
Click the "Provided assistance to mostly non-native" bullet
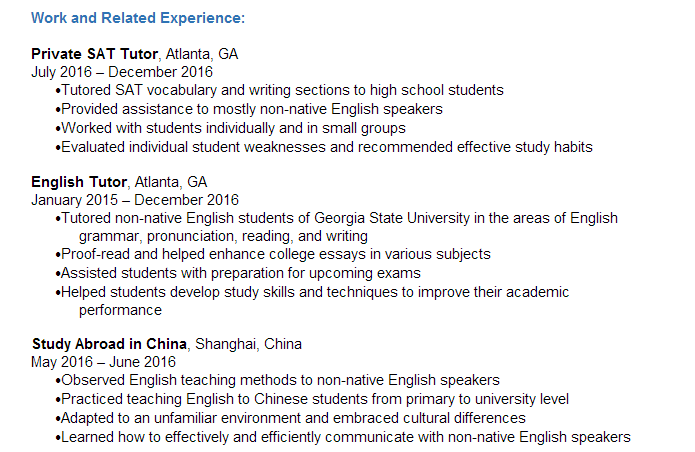click(x=251, y=109)
